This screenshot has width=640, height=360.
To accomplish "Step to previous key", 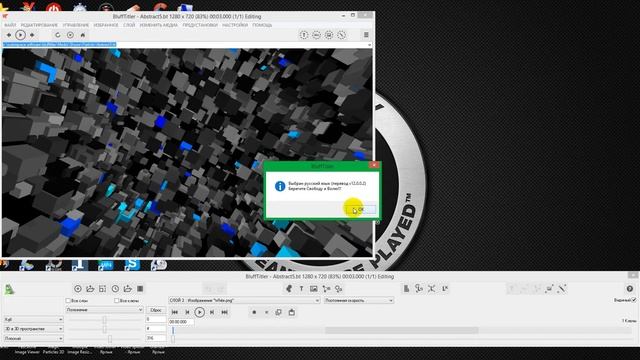I will click(187, 312).
